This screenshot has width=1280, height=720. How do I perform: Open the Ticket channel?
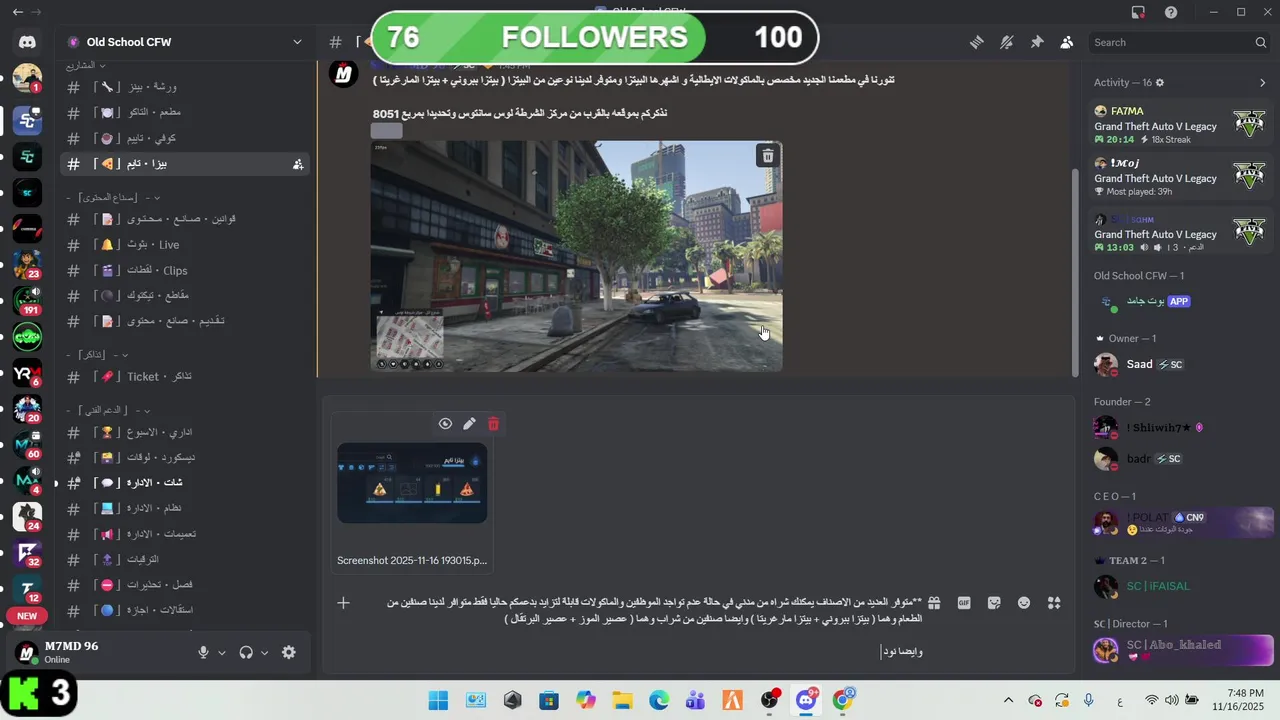point(184,377)
